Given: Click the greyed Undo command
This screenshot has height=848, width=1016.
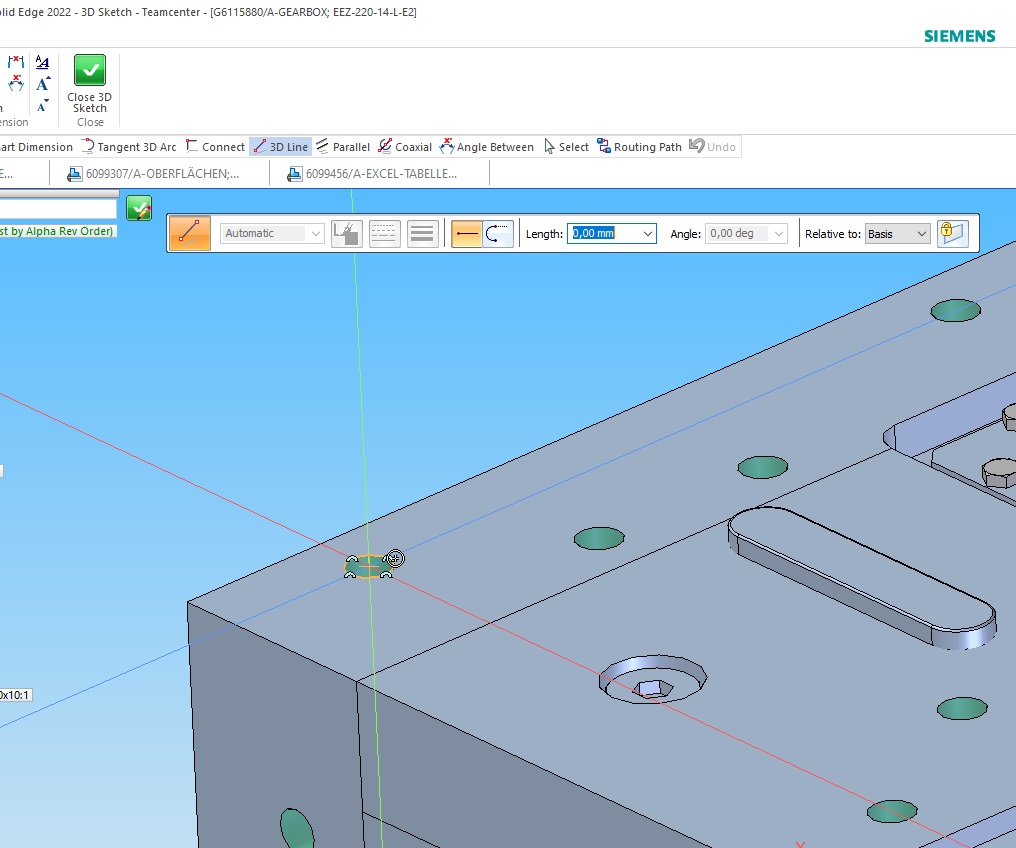Looking at the screenshot, I should (x=713, y=147).
